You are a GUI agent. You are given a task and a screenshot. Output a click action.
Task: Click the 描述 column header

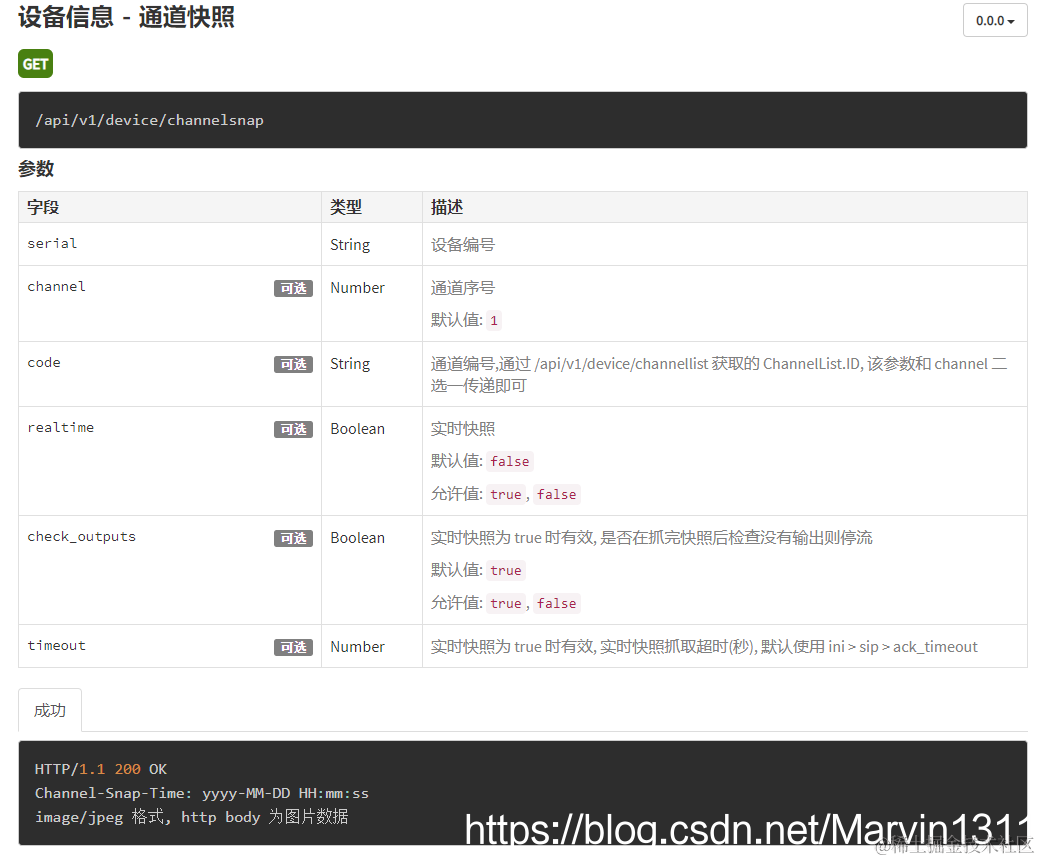click(447, 207)
